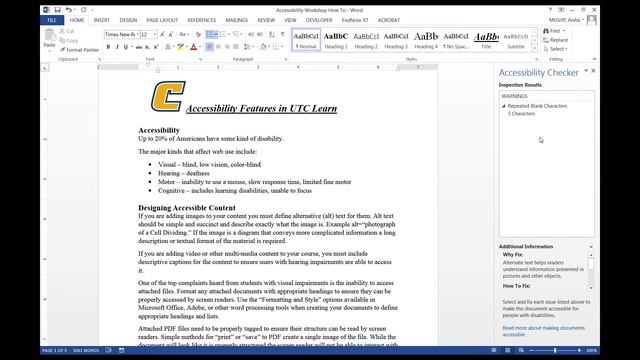Open the Borders dropdown
This screenshot has height=360, width=640.
click(x=282, y=47)
